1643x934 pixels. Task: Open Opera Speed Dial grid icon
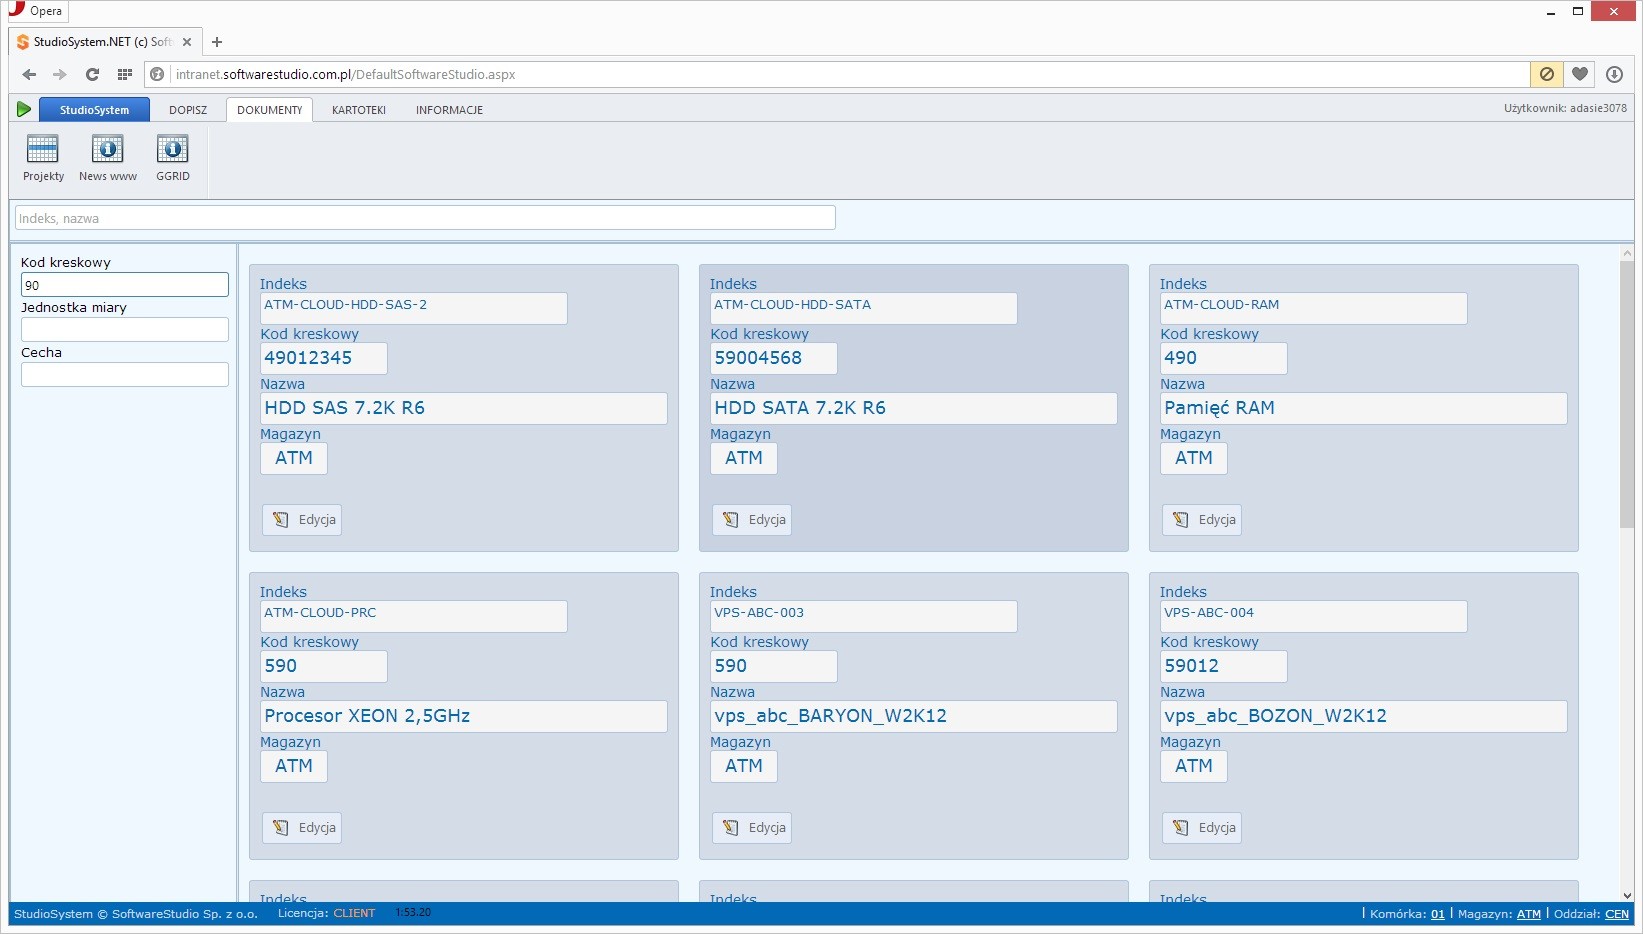tap(124, 74)
